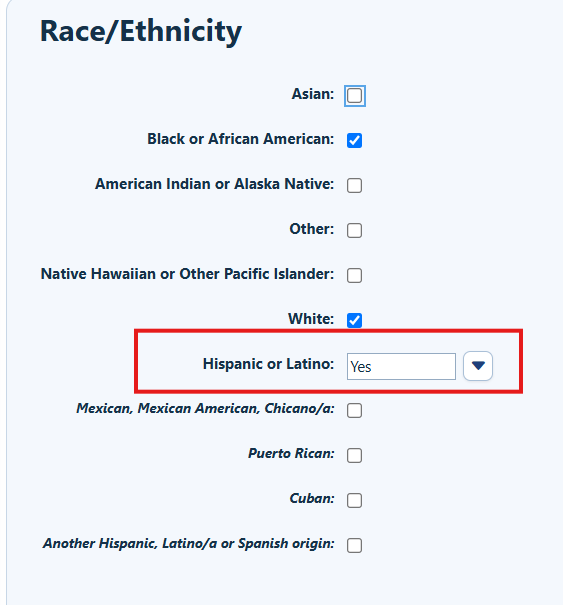Tick the Puerto Rican checkbox
Image resolution: width=563 pixels, height=605 pixels.
(354, 455)
